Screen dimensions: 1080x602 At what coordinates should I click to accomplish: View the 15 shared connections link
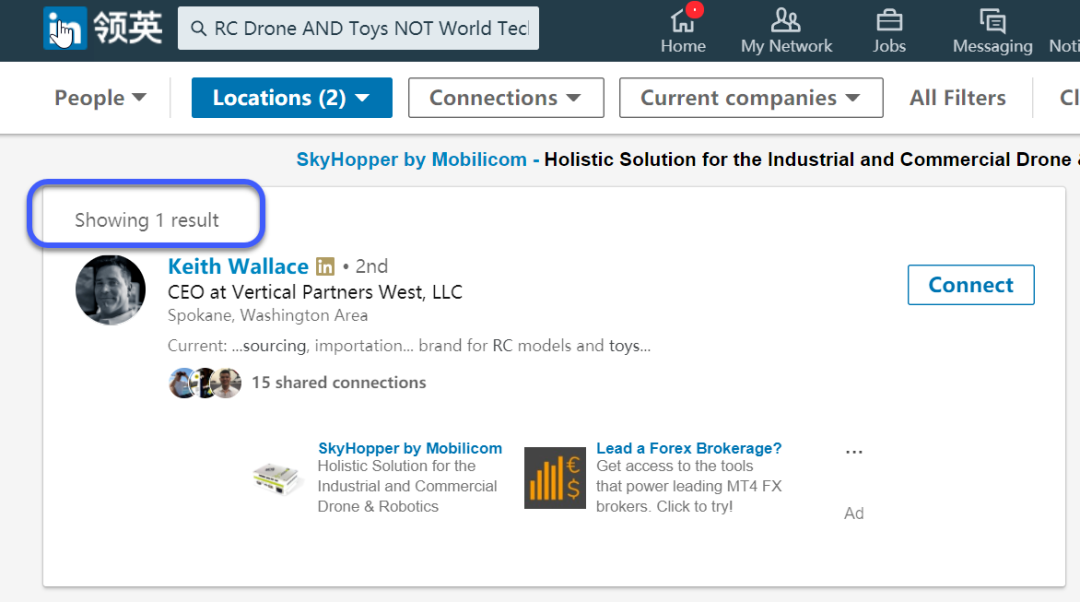tap(338, 383)
